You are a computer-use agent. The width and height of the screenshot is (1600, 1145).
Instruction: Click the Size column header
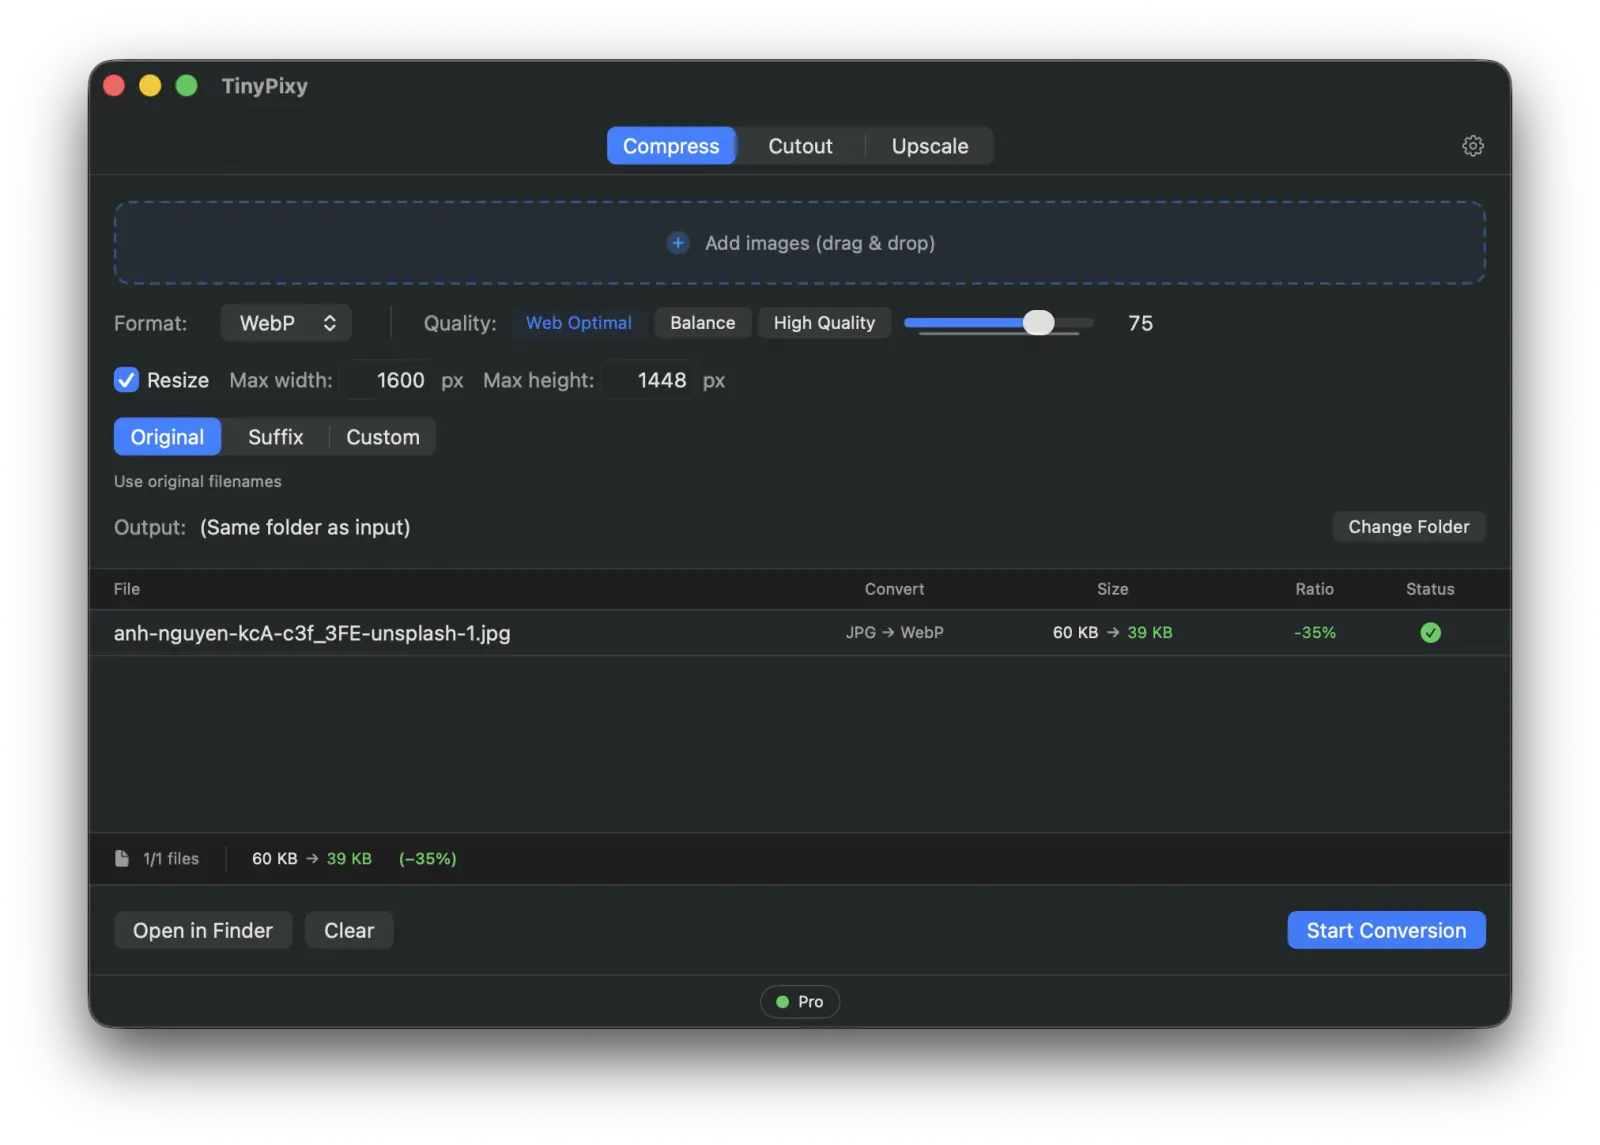[x=1112, y=589]
